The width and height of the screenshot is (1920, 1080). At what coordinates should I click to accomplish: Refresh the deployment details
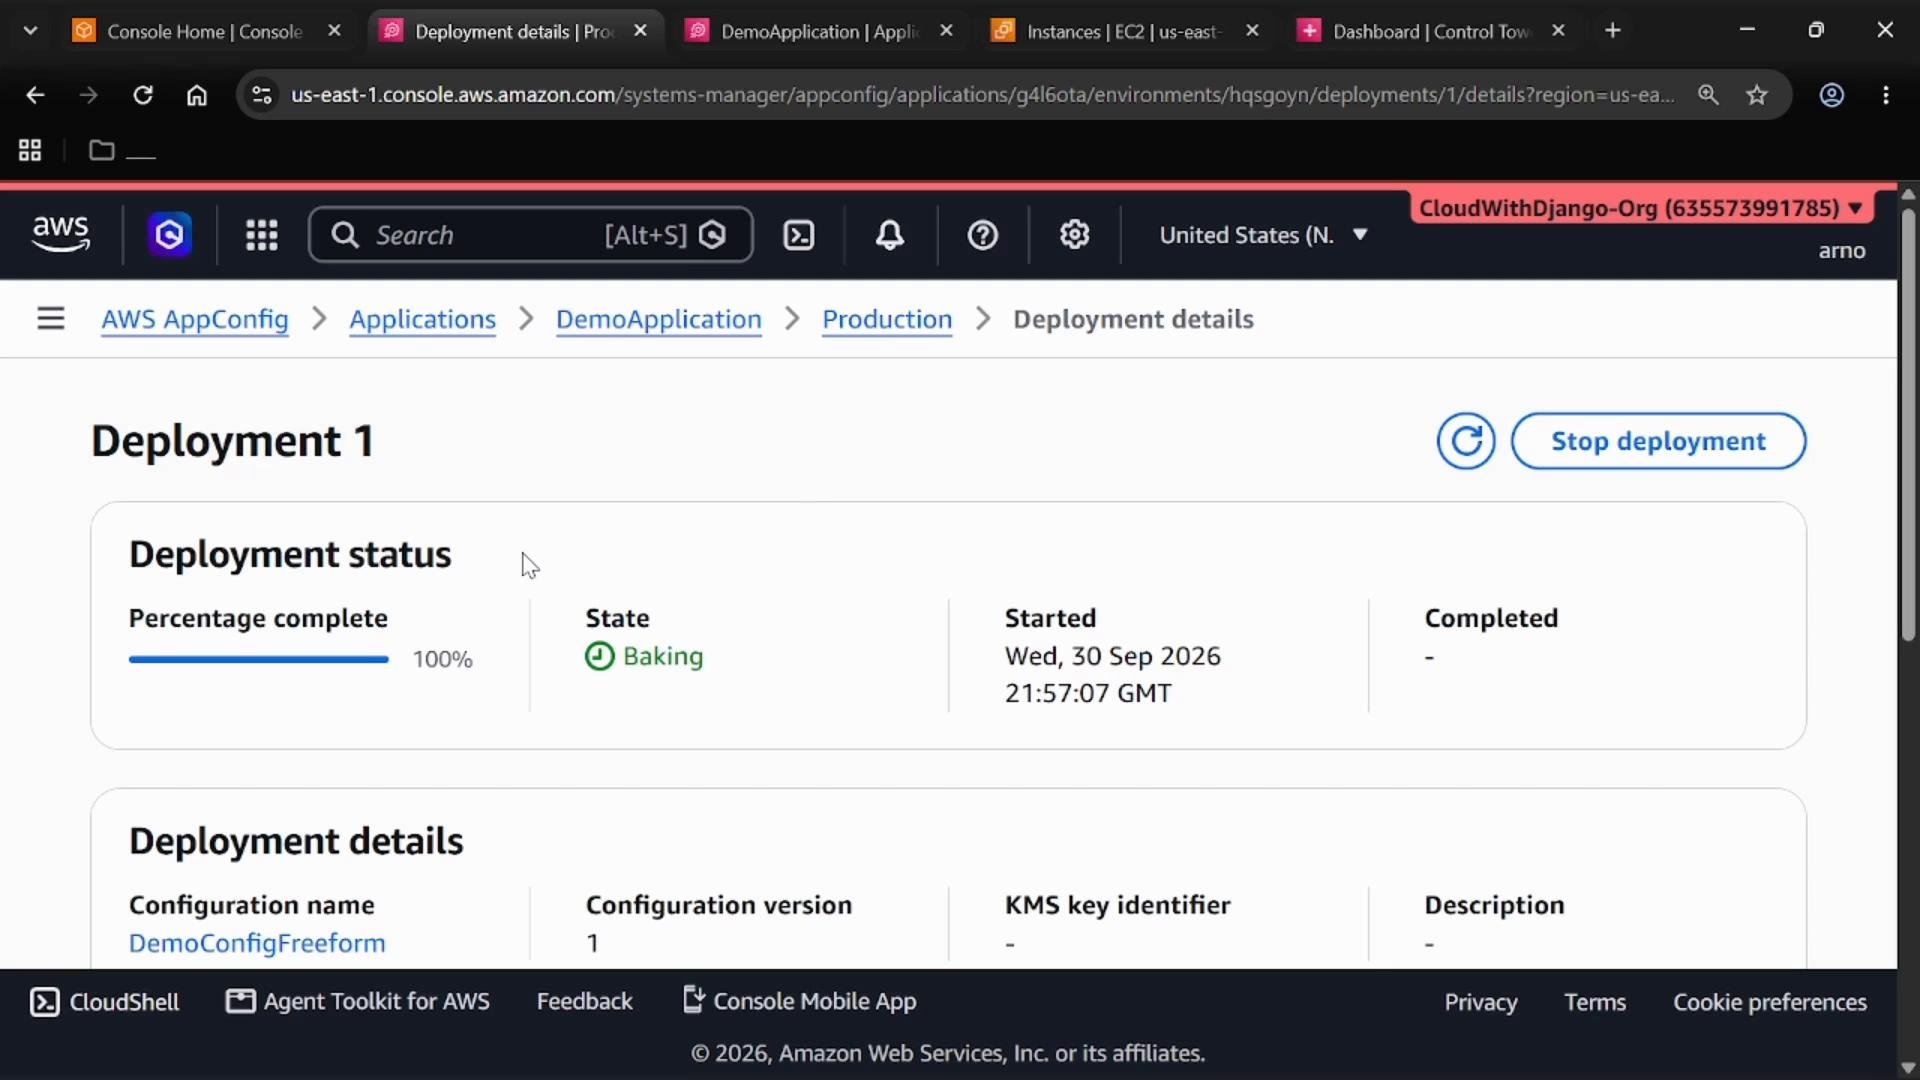1466,441
